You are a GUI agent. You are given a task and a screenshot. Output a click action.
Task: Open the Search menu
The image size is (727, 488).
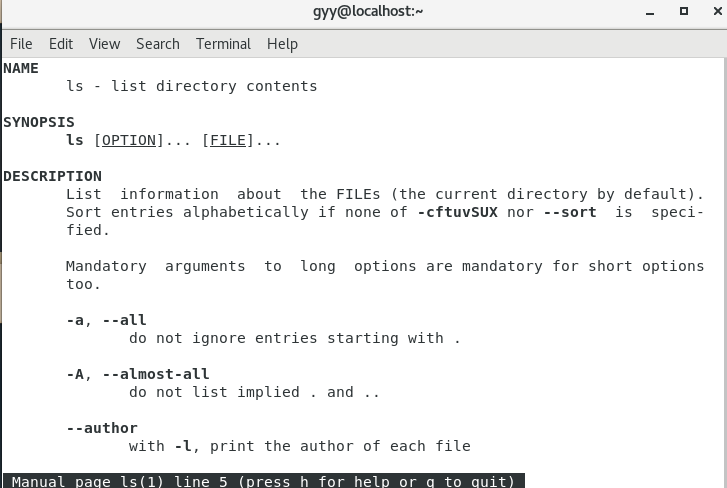(158, 44)
